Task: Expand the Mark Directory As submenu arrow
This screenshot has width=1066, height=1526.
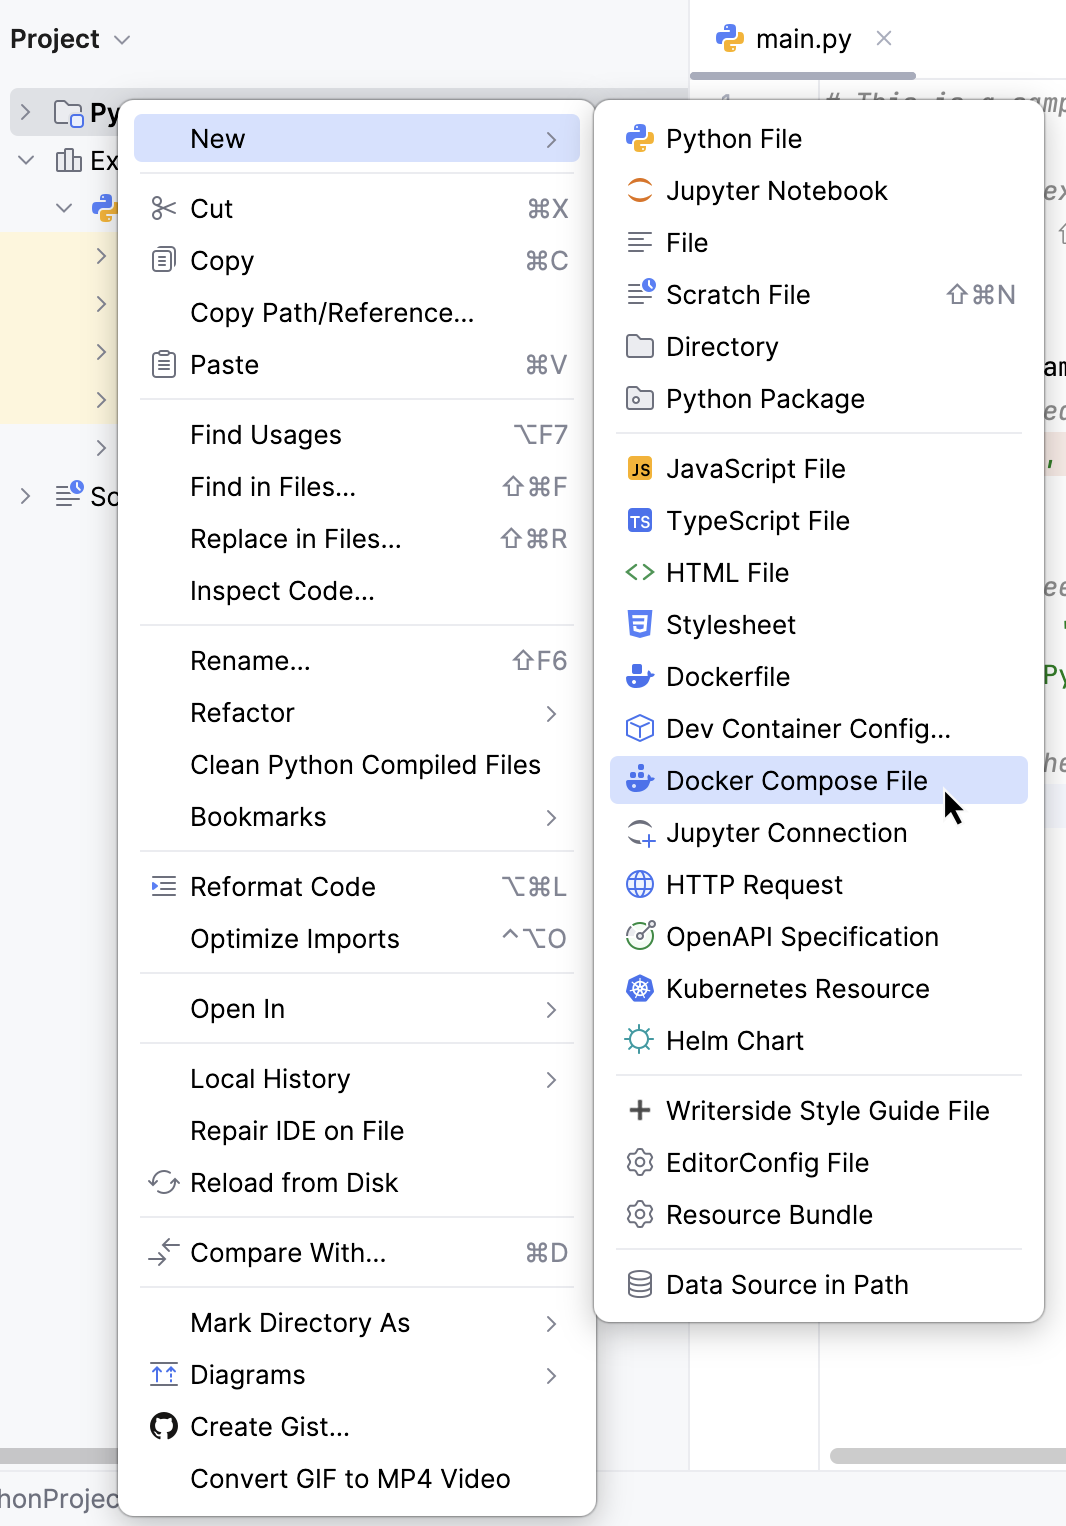Action: [552, 1324]
